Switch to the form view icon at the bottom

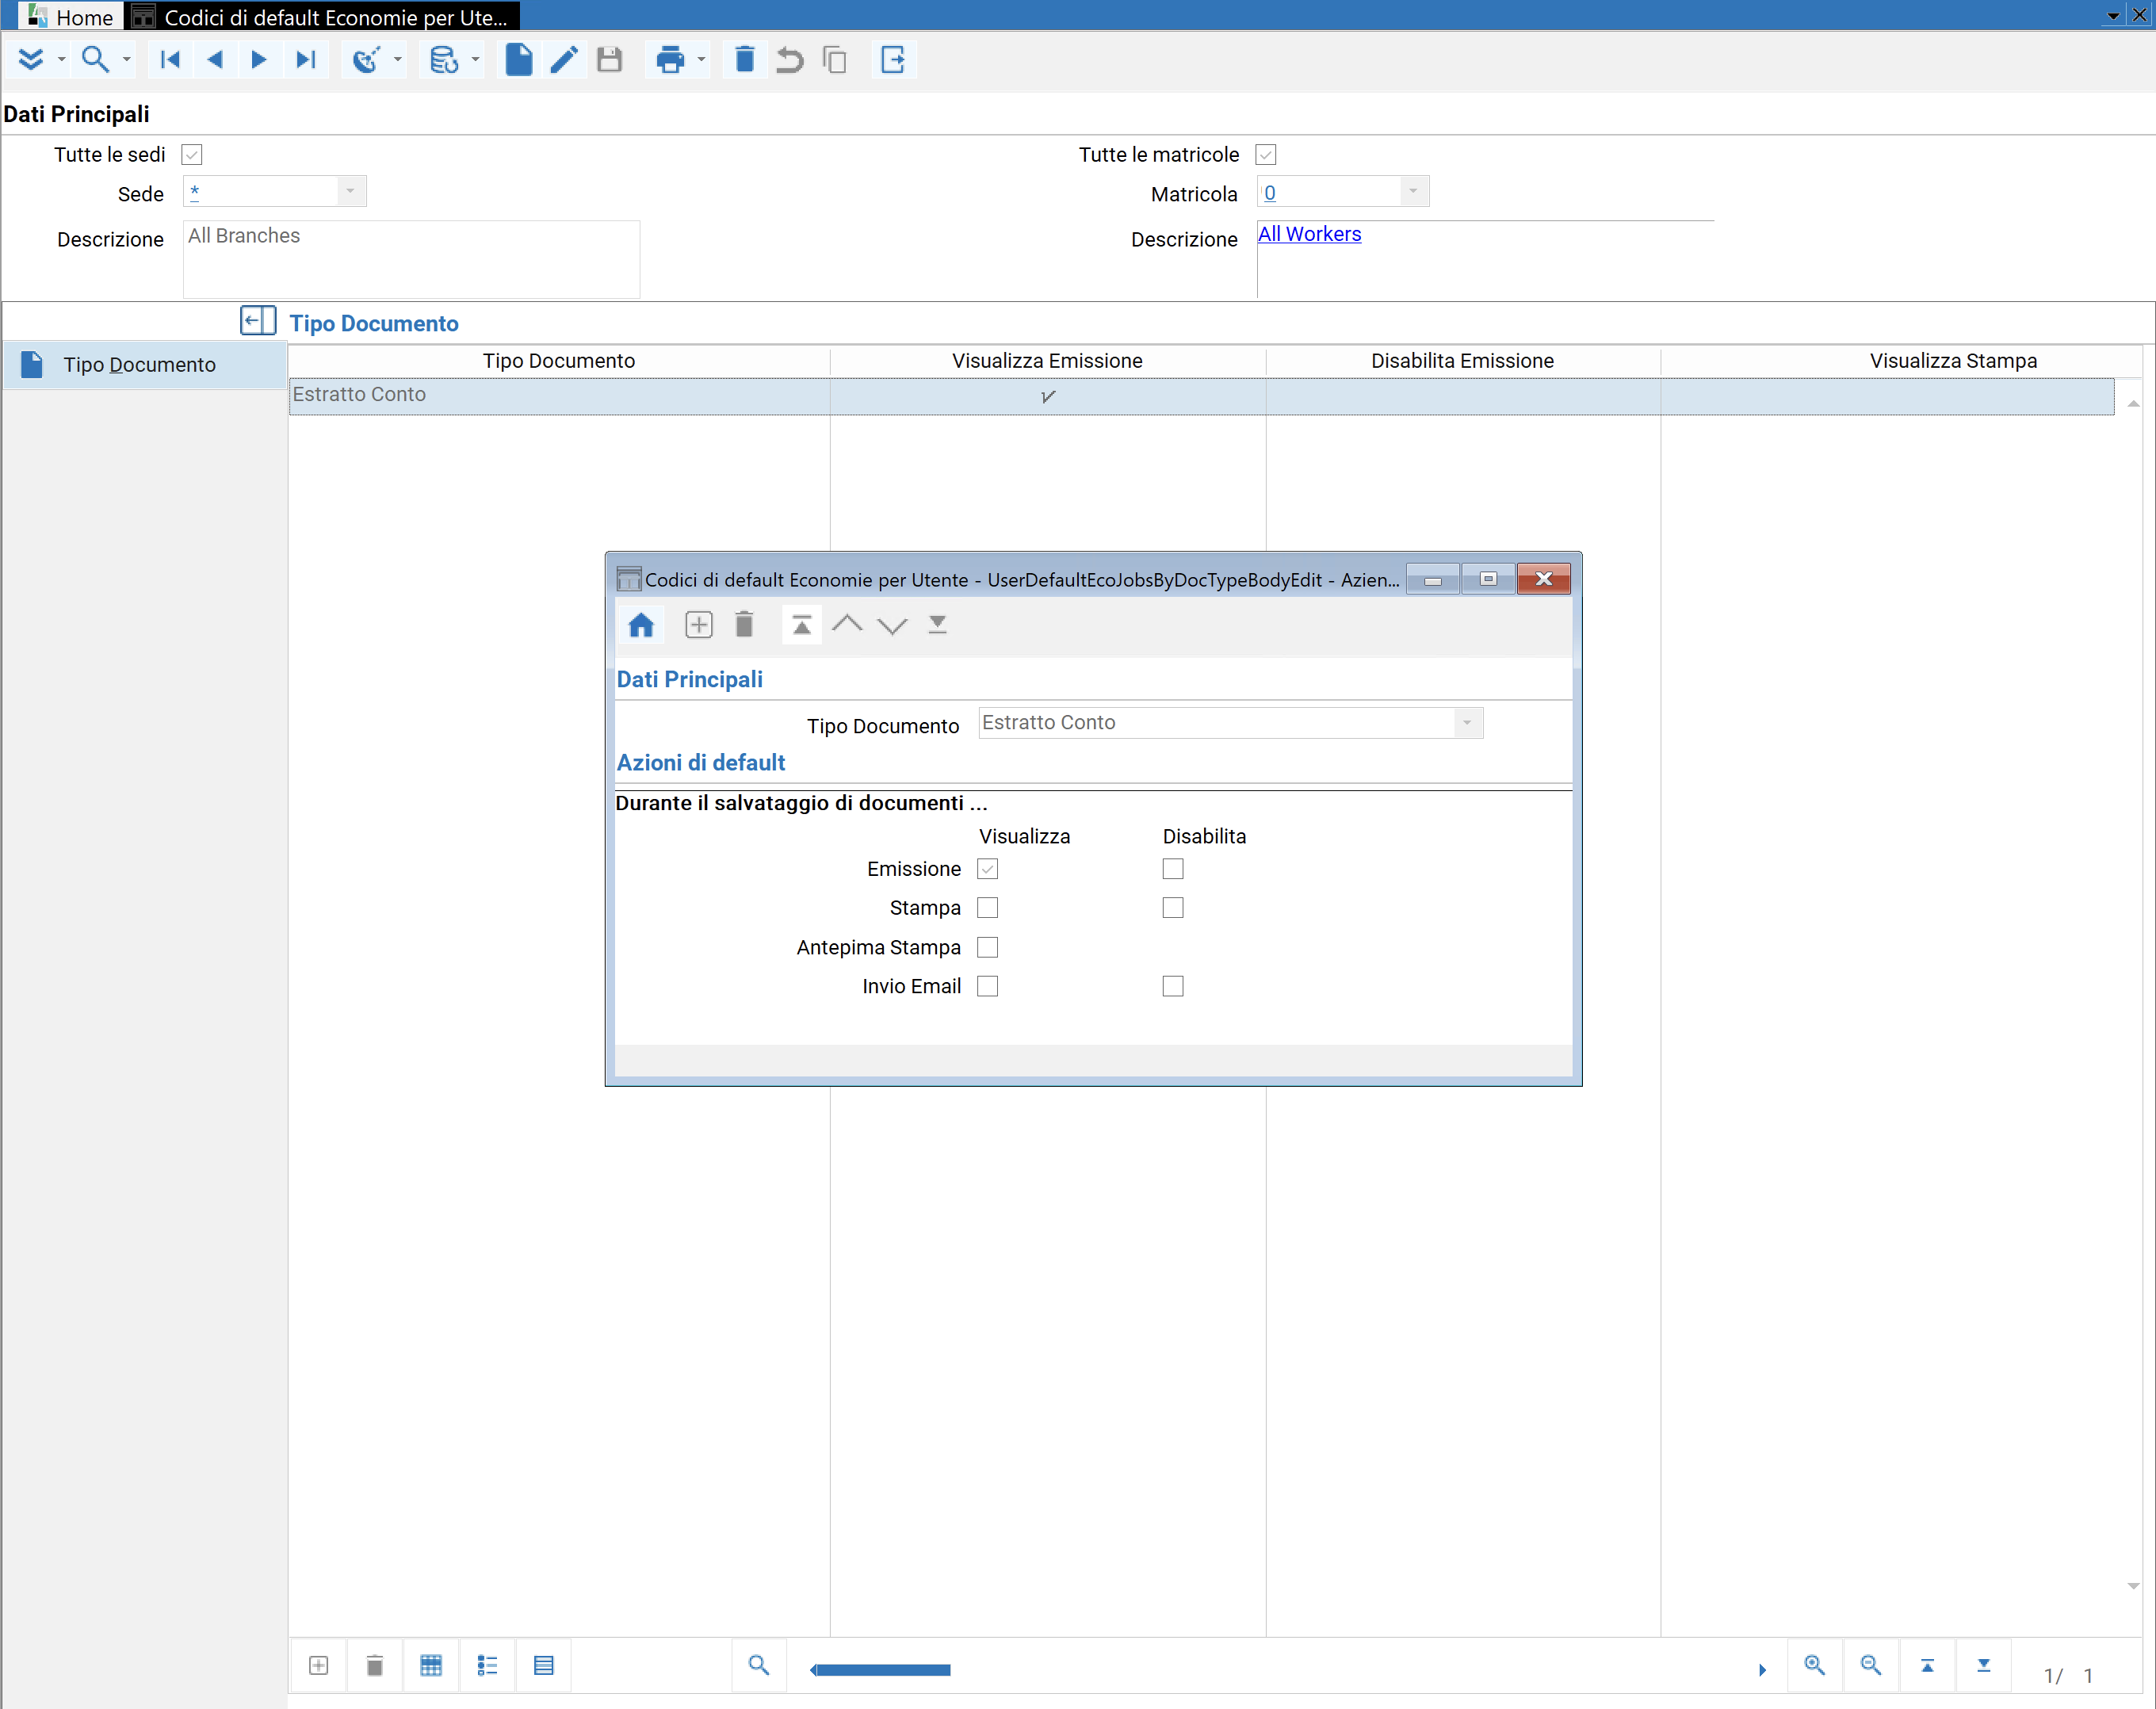click(x=543, y=1665)
